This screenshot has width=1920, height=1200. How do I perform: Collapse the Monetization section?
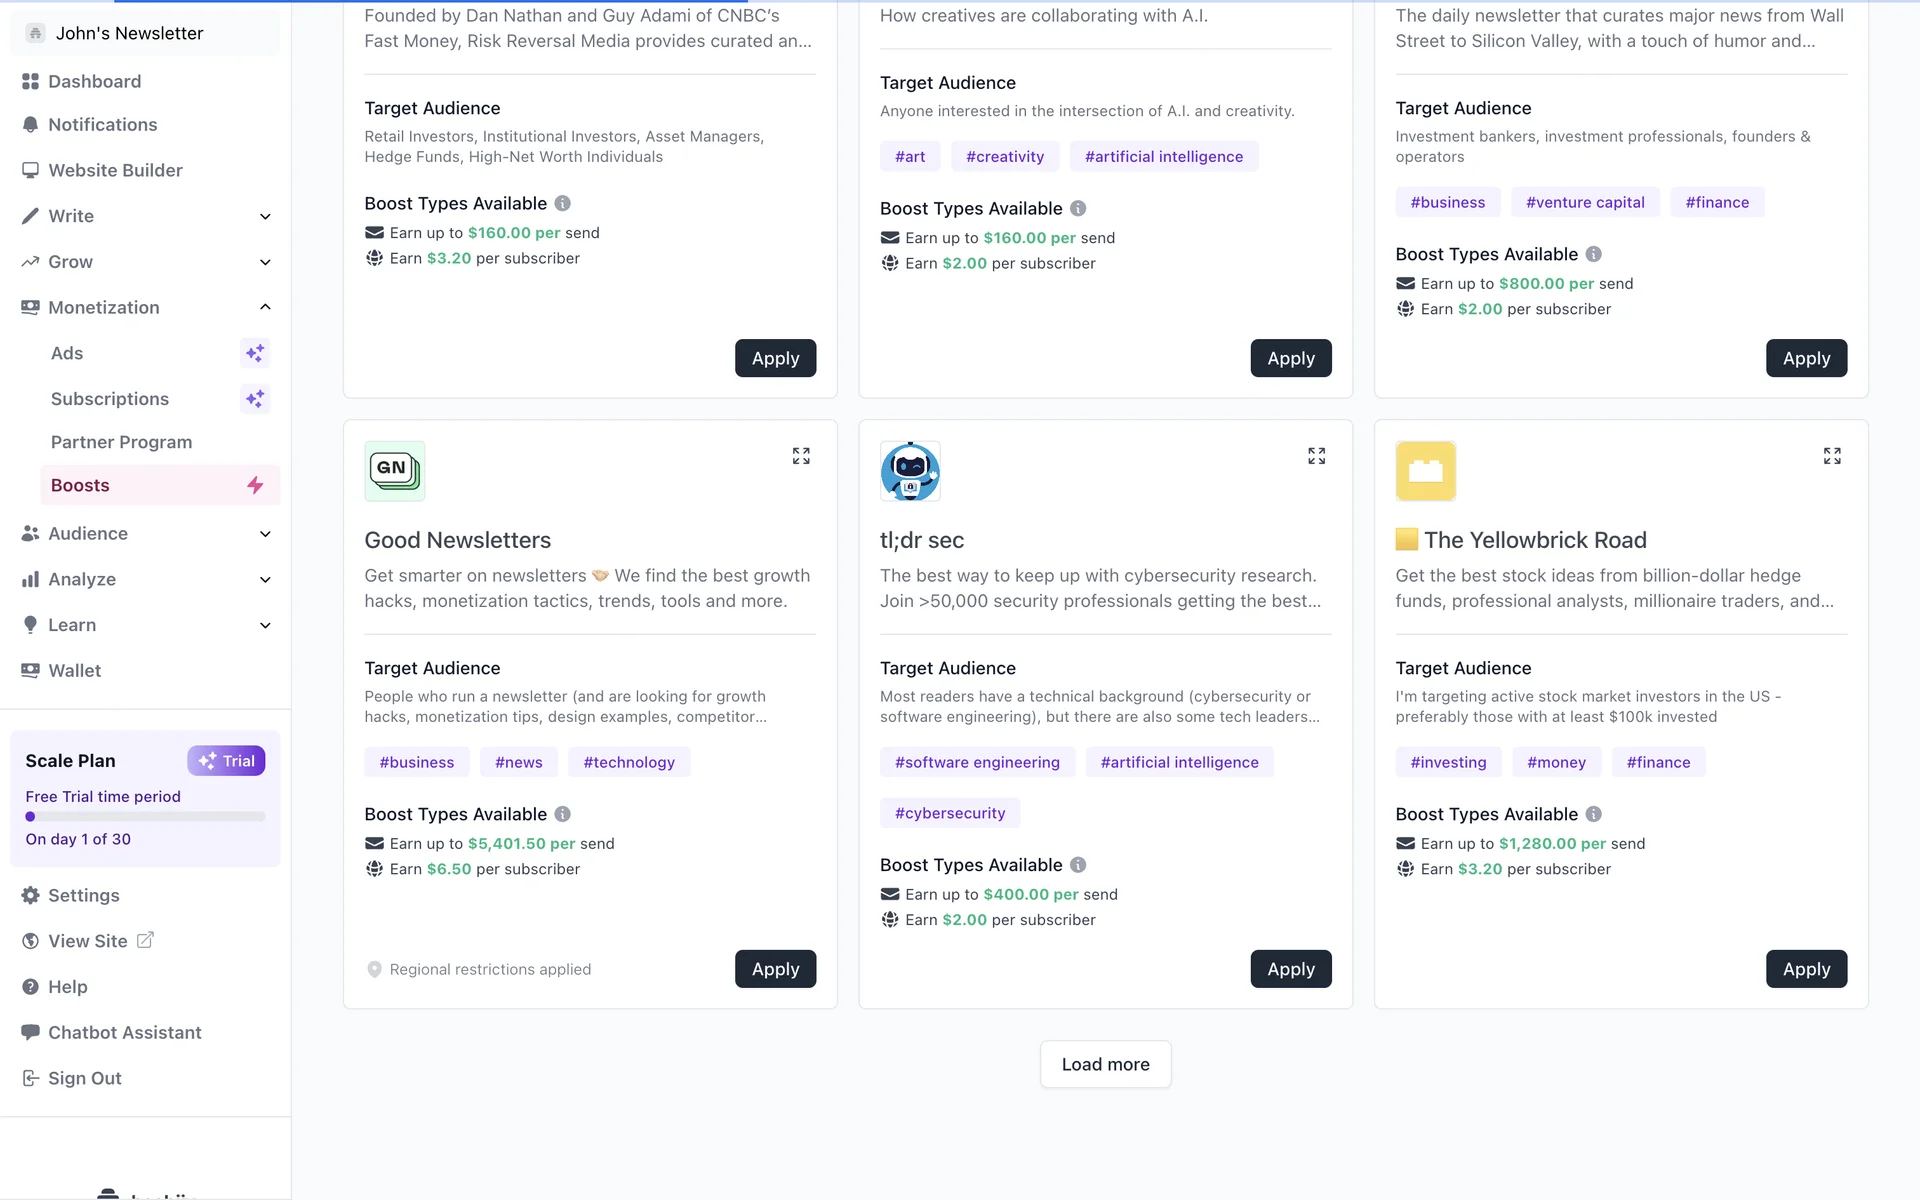pyautogui.click(x=265, y=307)
